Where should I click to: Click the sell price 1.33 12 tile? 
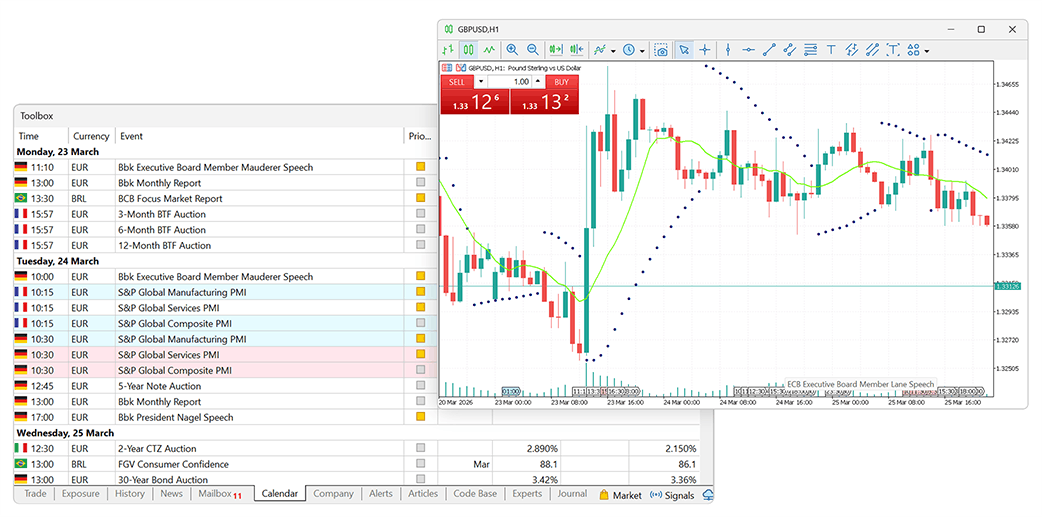474,102
